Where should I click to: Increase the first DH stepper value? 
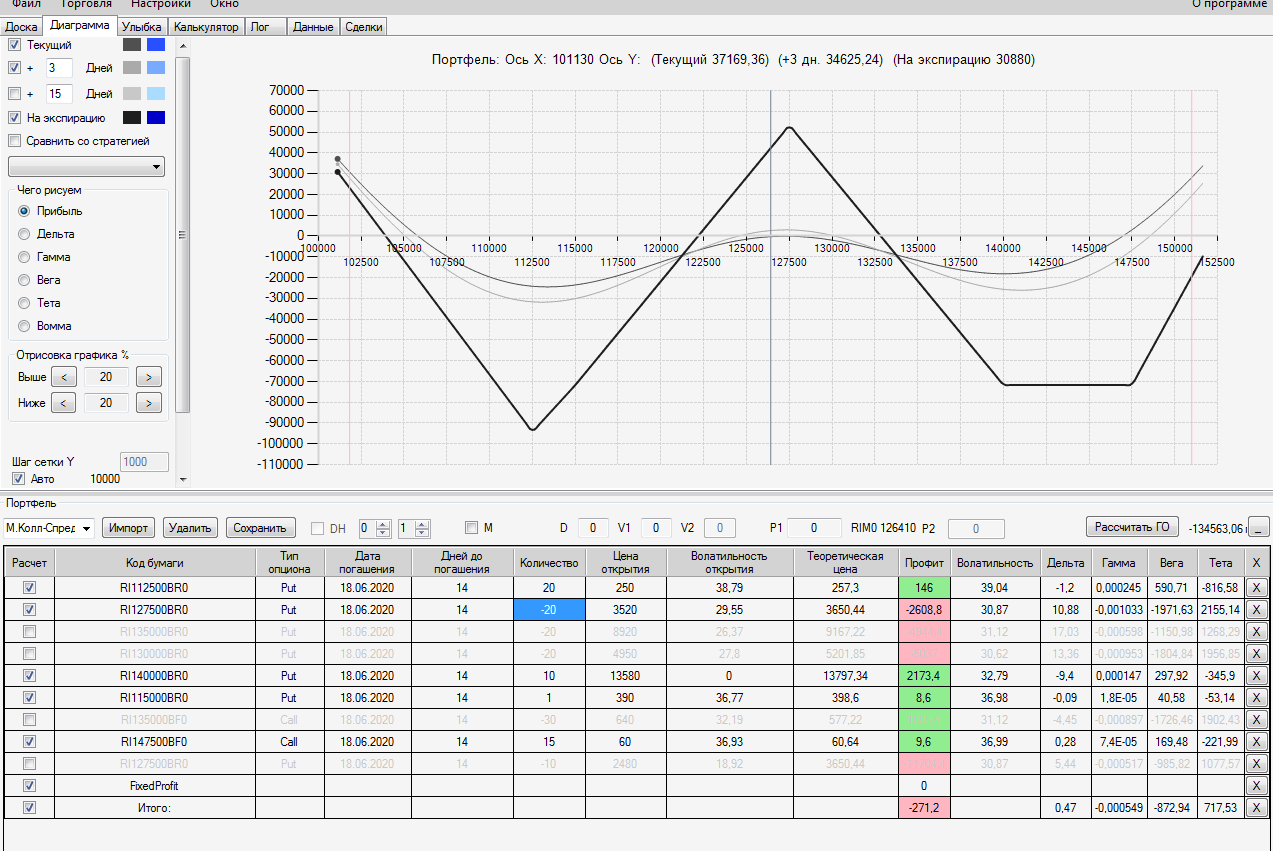(385, 523)
